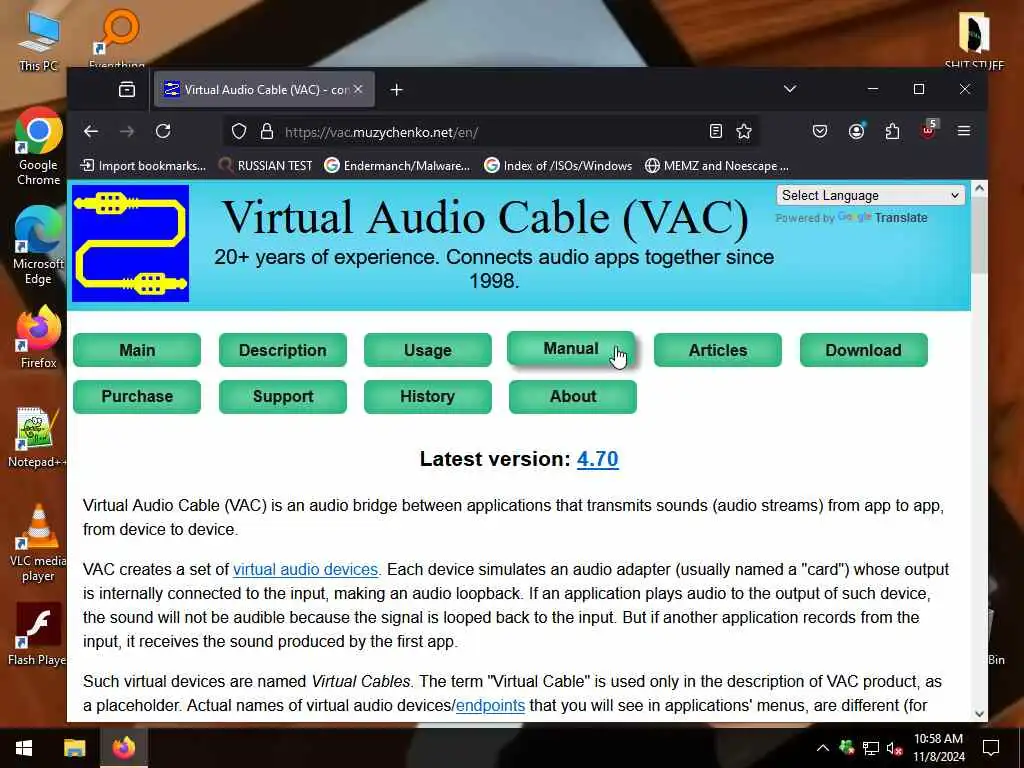The height and width of the screenshot is (768, 1024).
Task: Select Notepad++ desktop shortcut
Action: tap(37, 438)
